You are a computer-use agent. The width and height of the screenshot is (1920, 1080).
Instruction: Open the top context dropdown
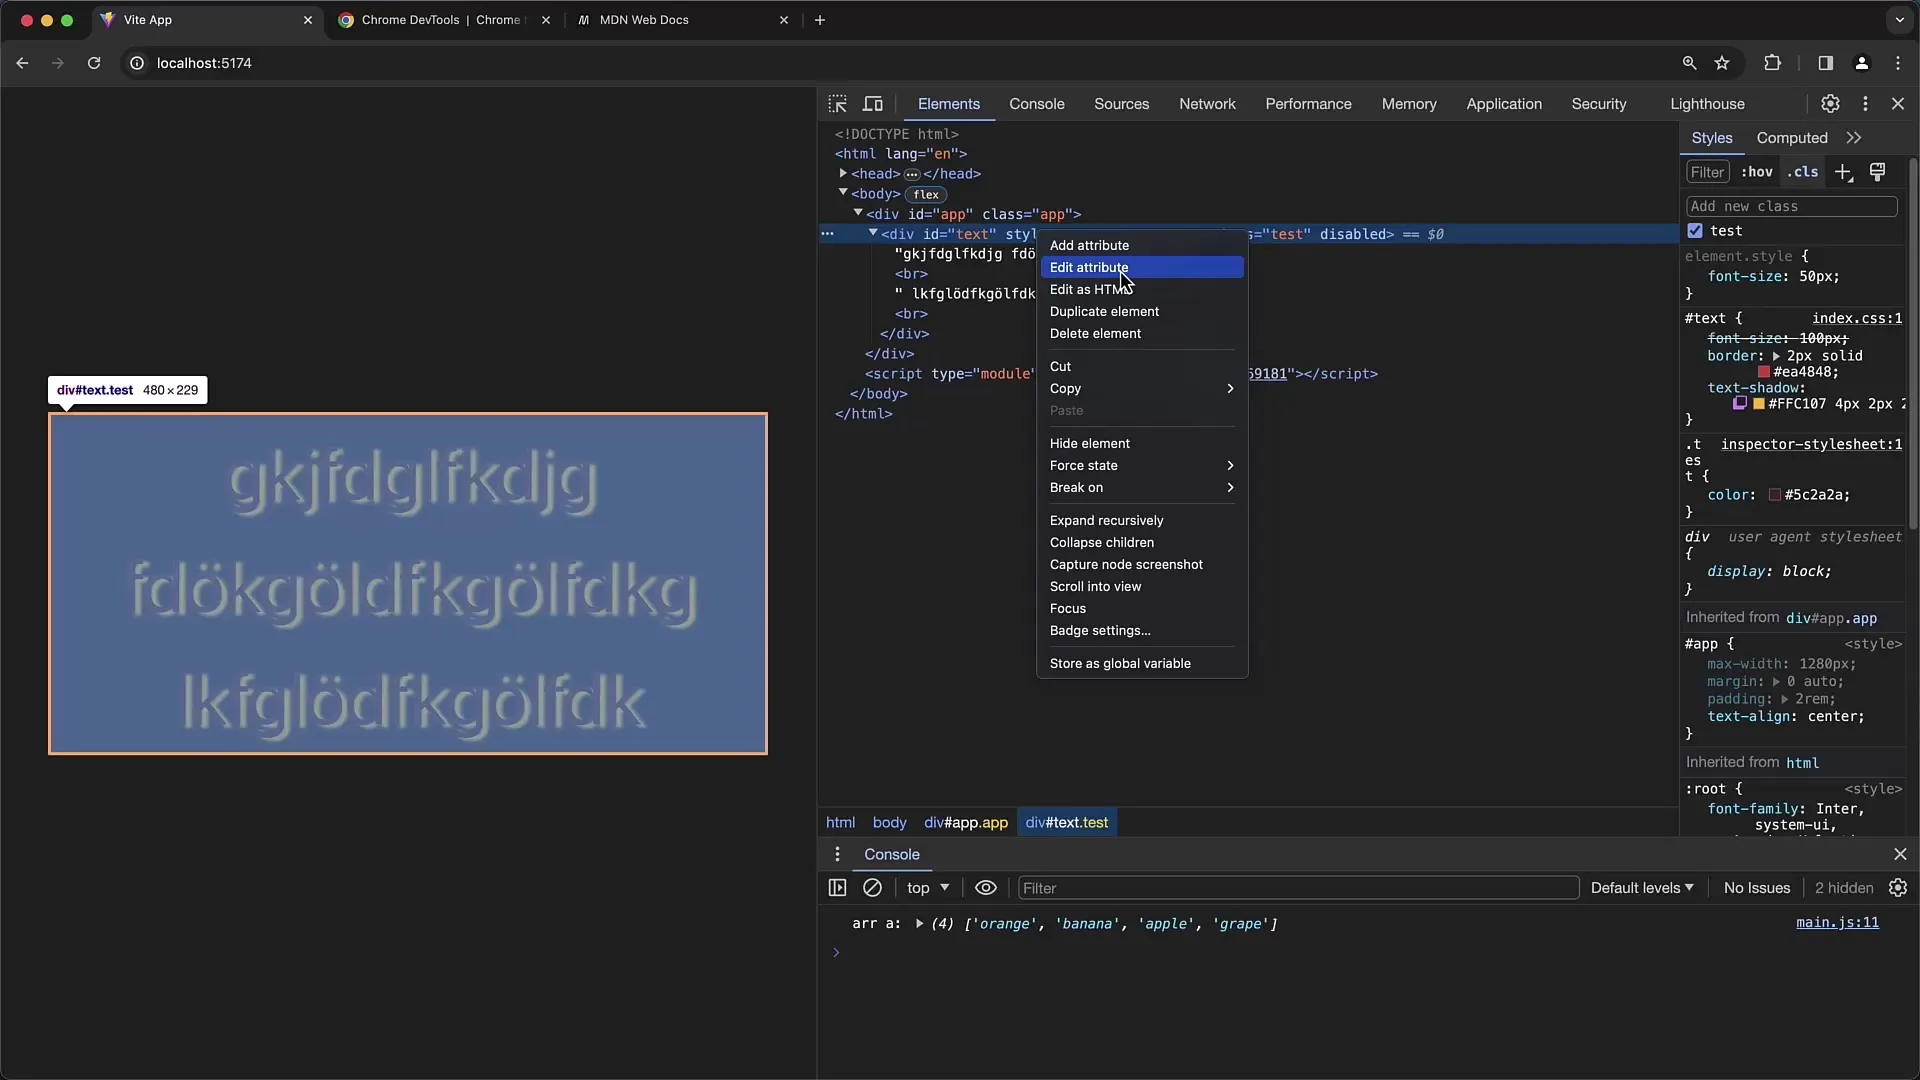927,888
